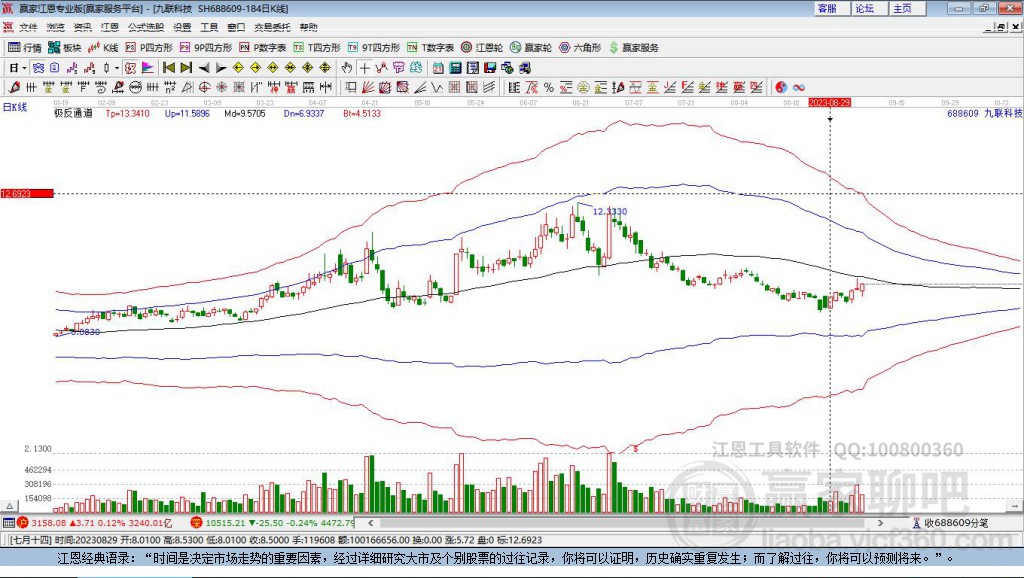Click the red 12.6923 price marker

click(27, 193)
